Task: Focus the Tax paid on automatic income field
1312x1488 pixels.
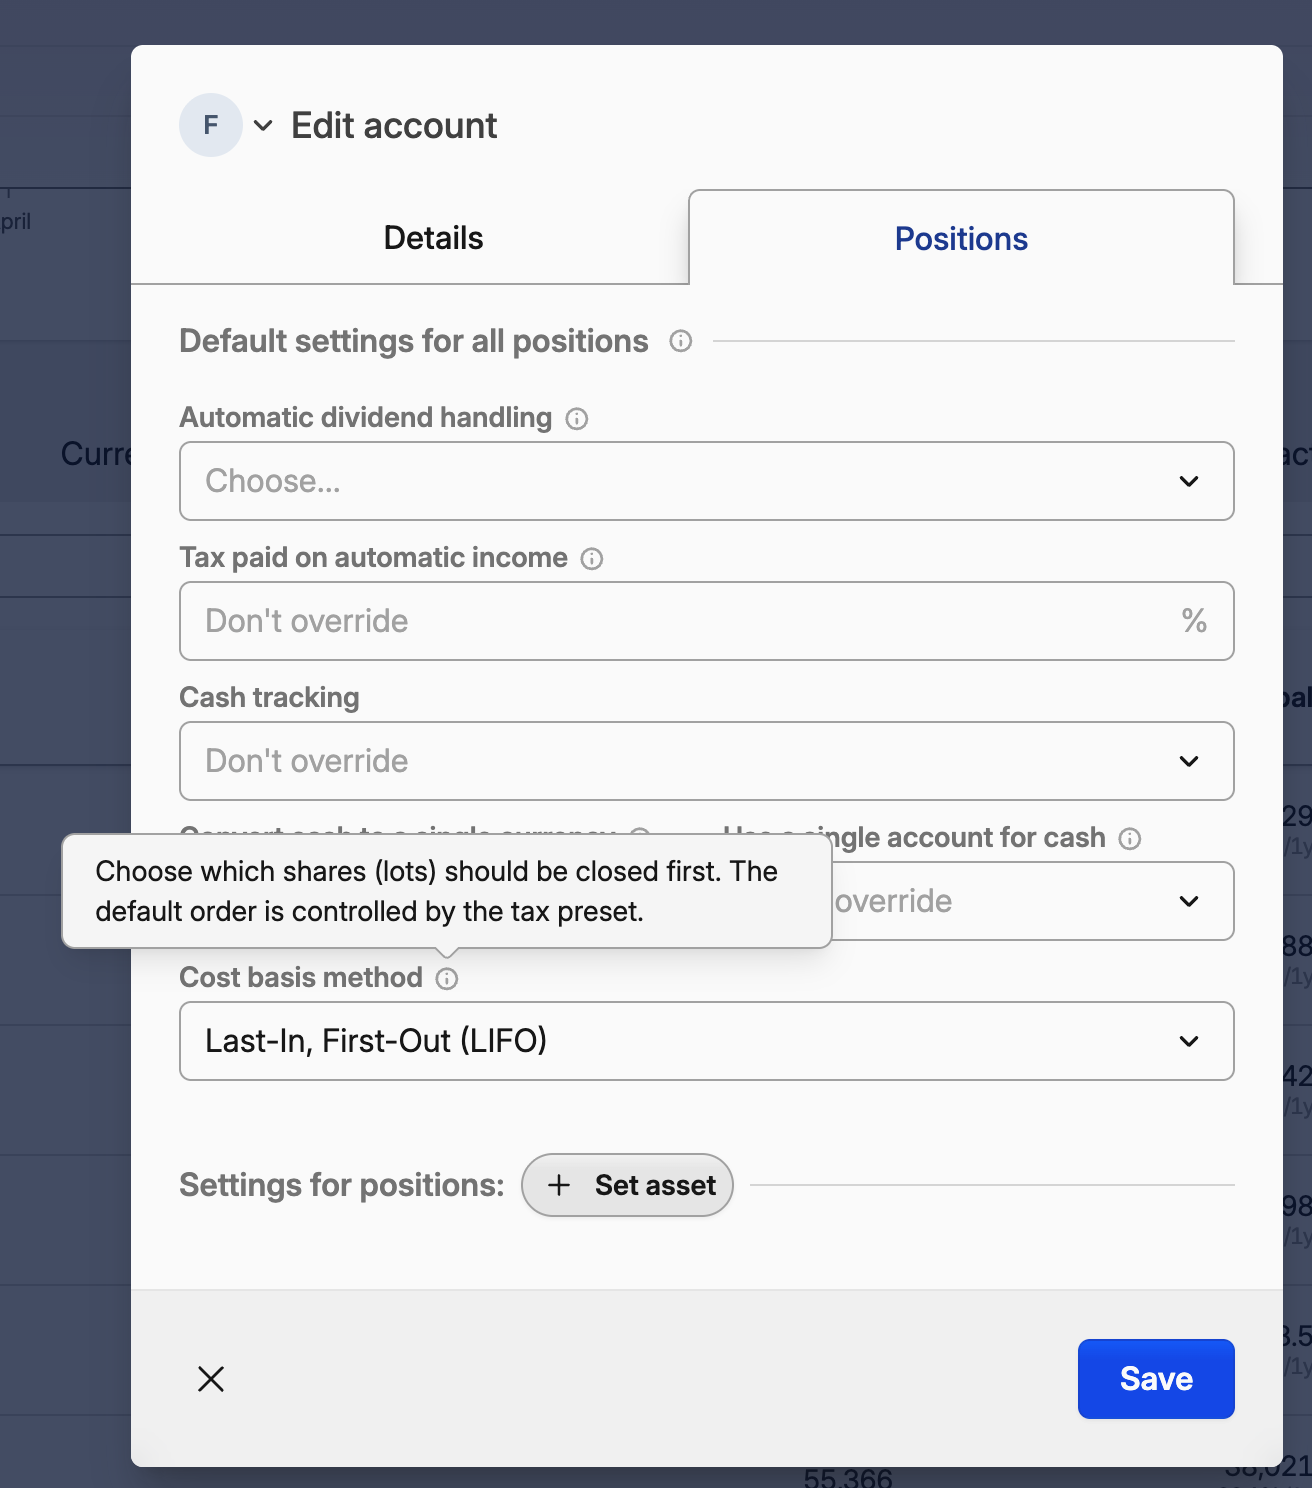Action: click(x=680, y=621)
